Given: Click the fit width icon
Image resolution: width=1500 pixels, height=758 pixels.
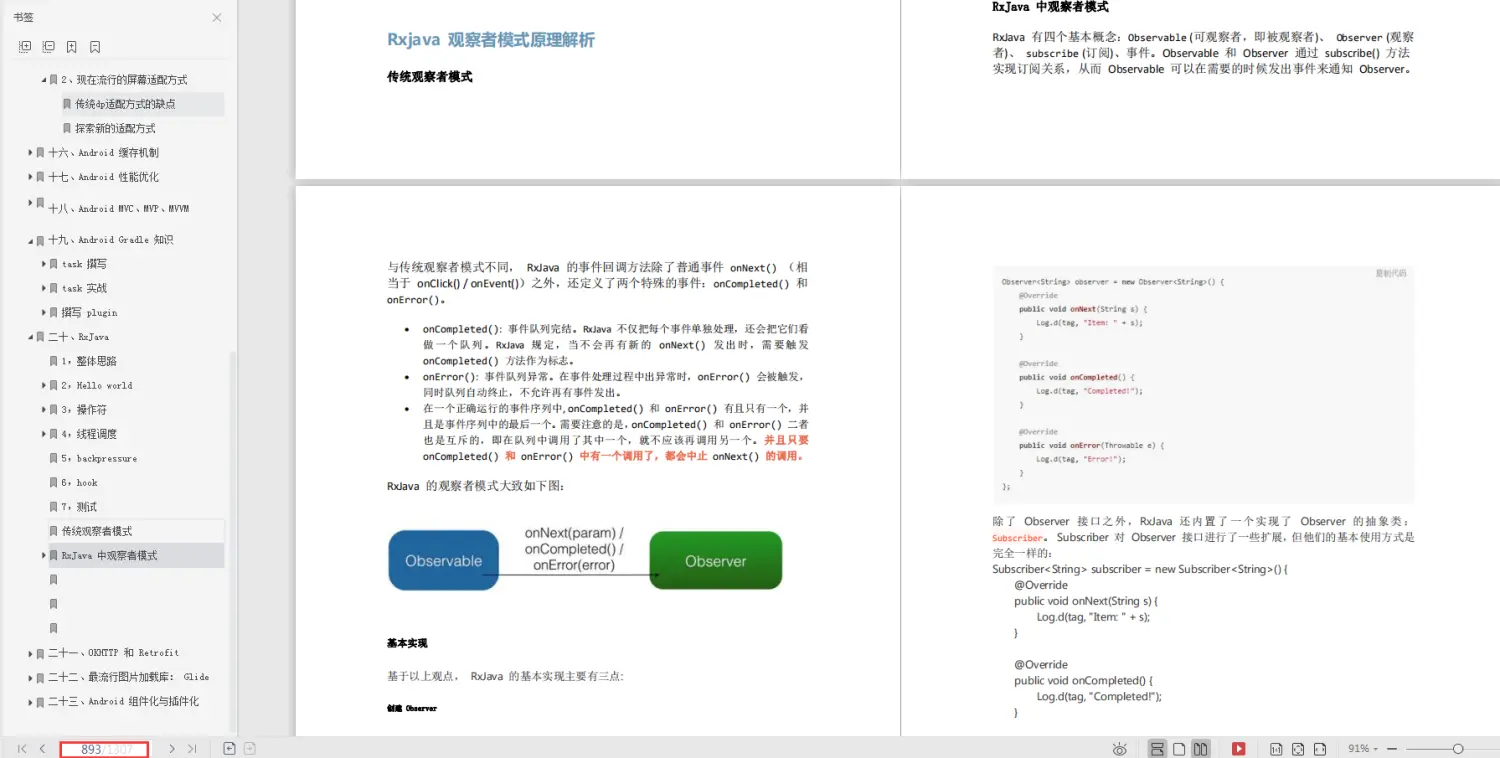Looking at the screenshot, I should click(x=1320, y=748).
